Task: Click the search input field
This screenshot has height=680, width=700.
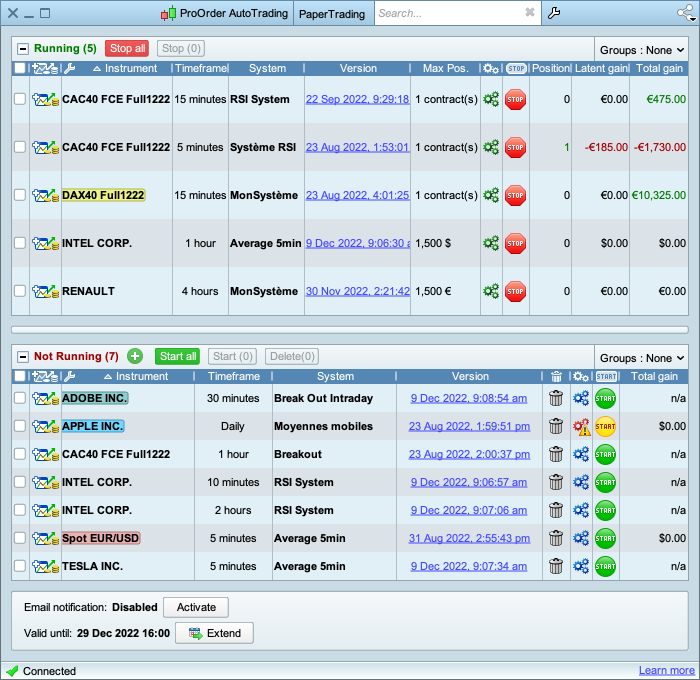Action: pyautogui.click(x=448, y=13)
